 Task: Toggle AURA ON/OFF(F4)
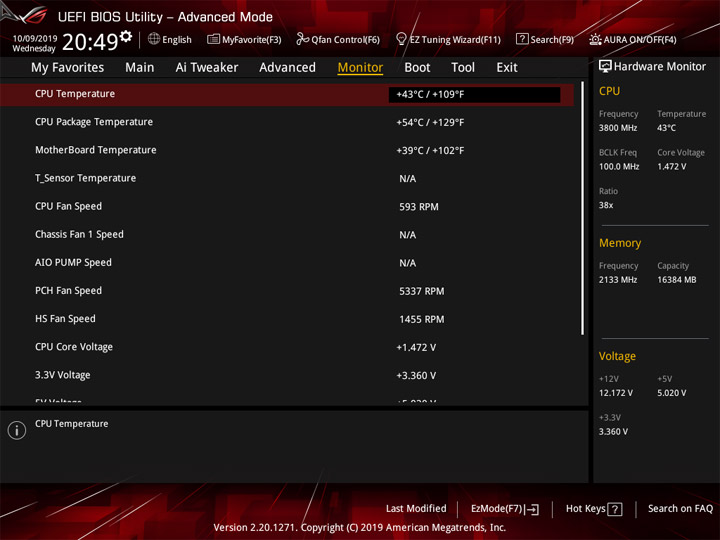point(640,40)
